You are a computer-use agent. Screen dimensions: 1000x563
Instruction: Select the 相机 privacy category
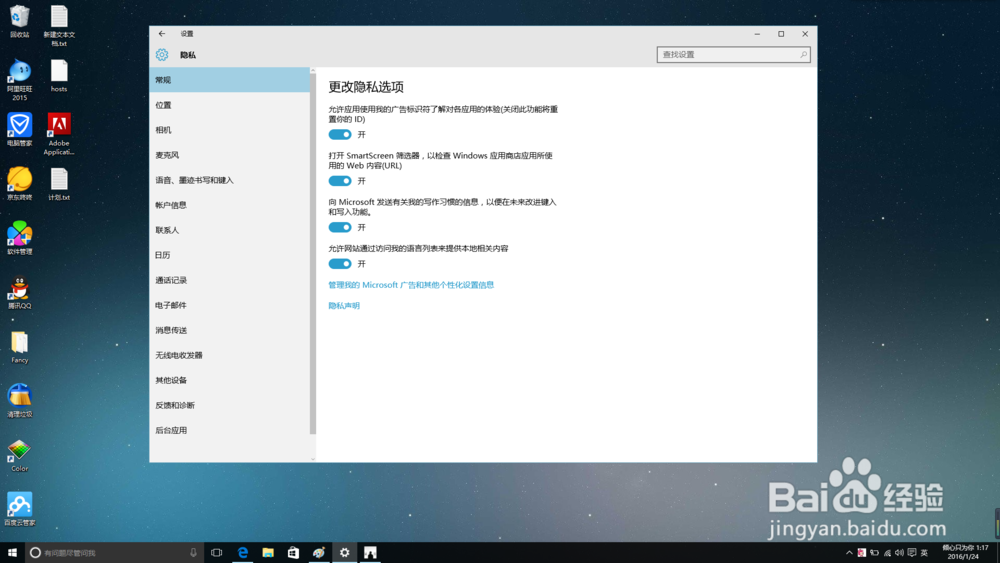(230, 130)
